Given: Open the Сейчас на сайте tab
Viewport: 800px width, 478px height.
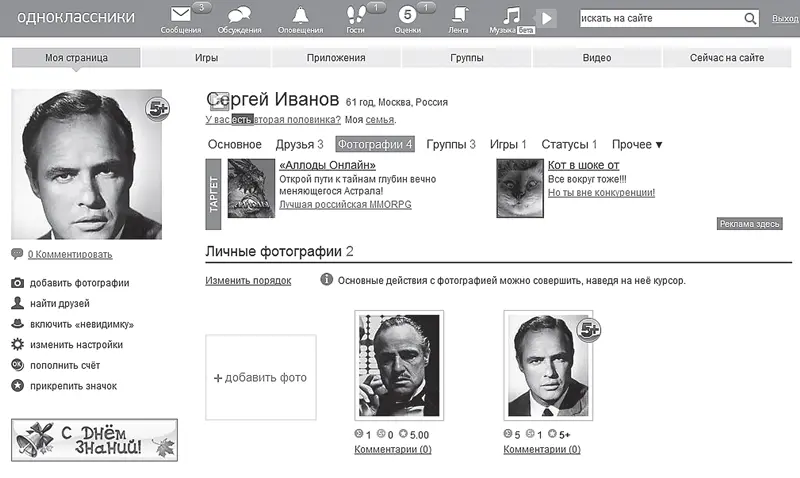Looking at the screenshot, I should coord(727,58).
